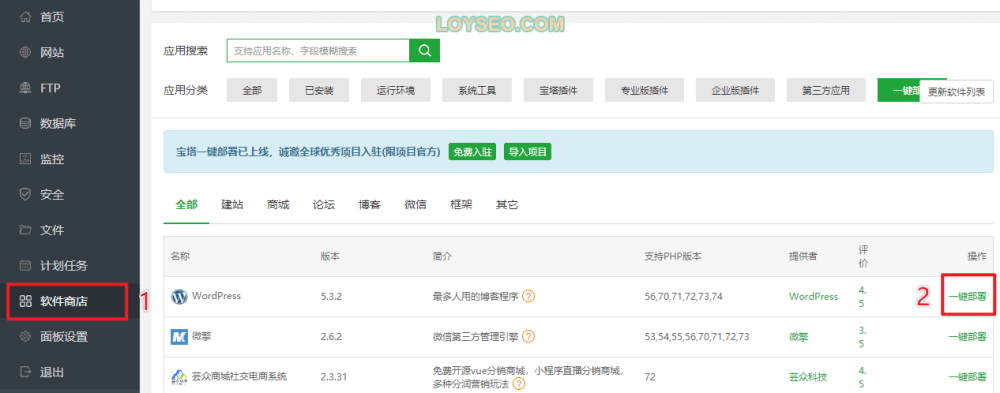Image resolution: width=1000 pixels, height=393 pixels.
Task: Click the home icon in the sidebar
Action: 26,17
